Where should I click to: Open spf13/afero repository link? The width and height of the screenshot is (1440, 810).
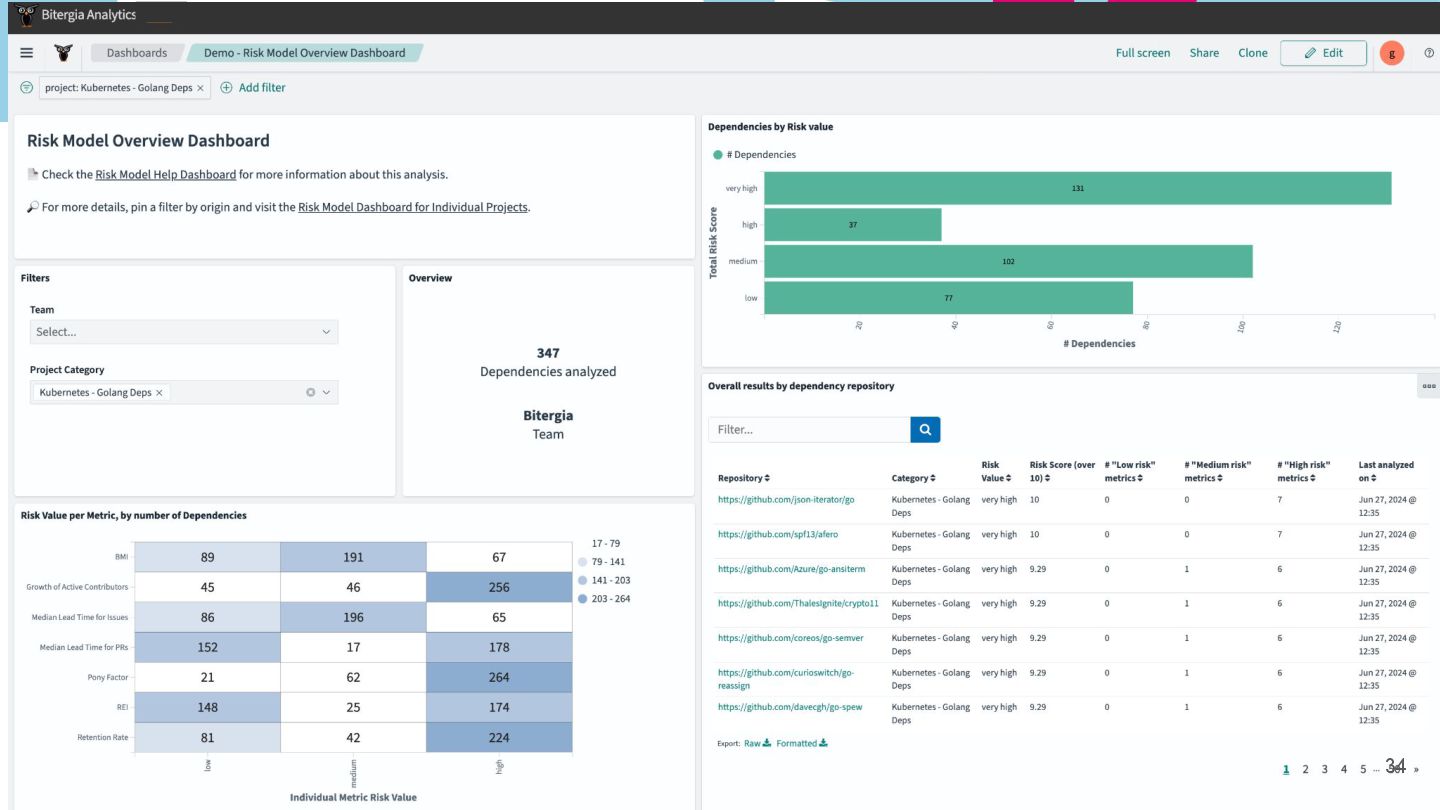pos(778,534)
